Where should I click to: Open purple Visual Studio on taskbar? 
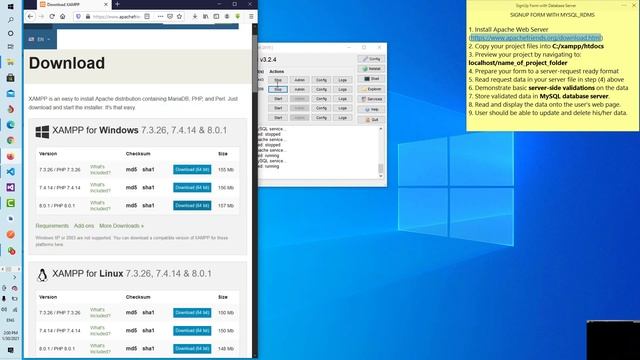(11, 187)
